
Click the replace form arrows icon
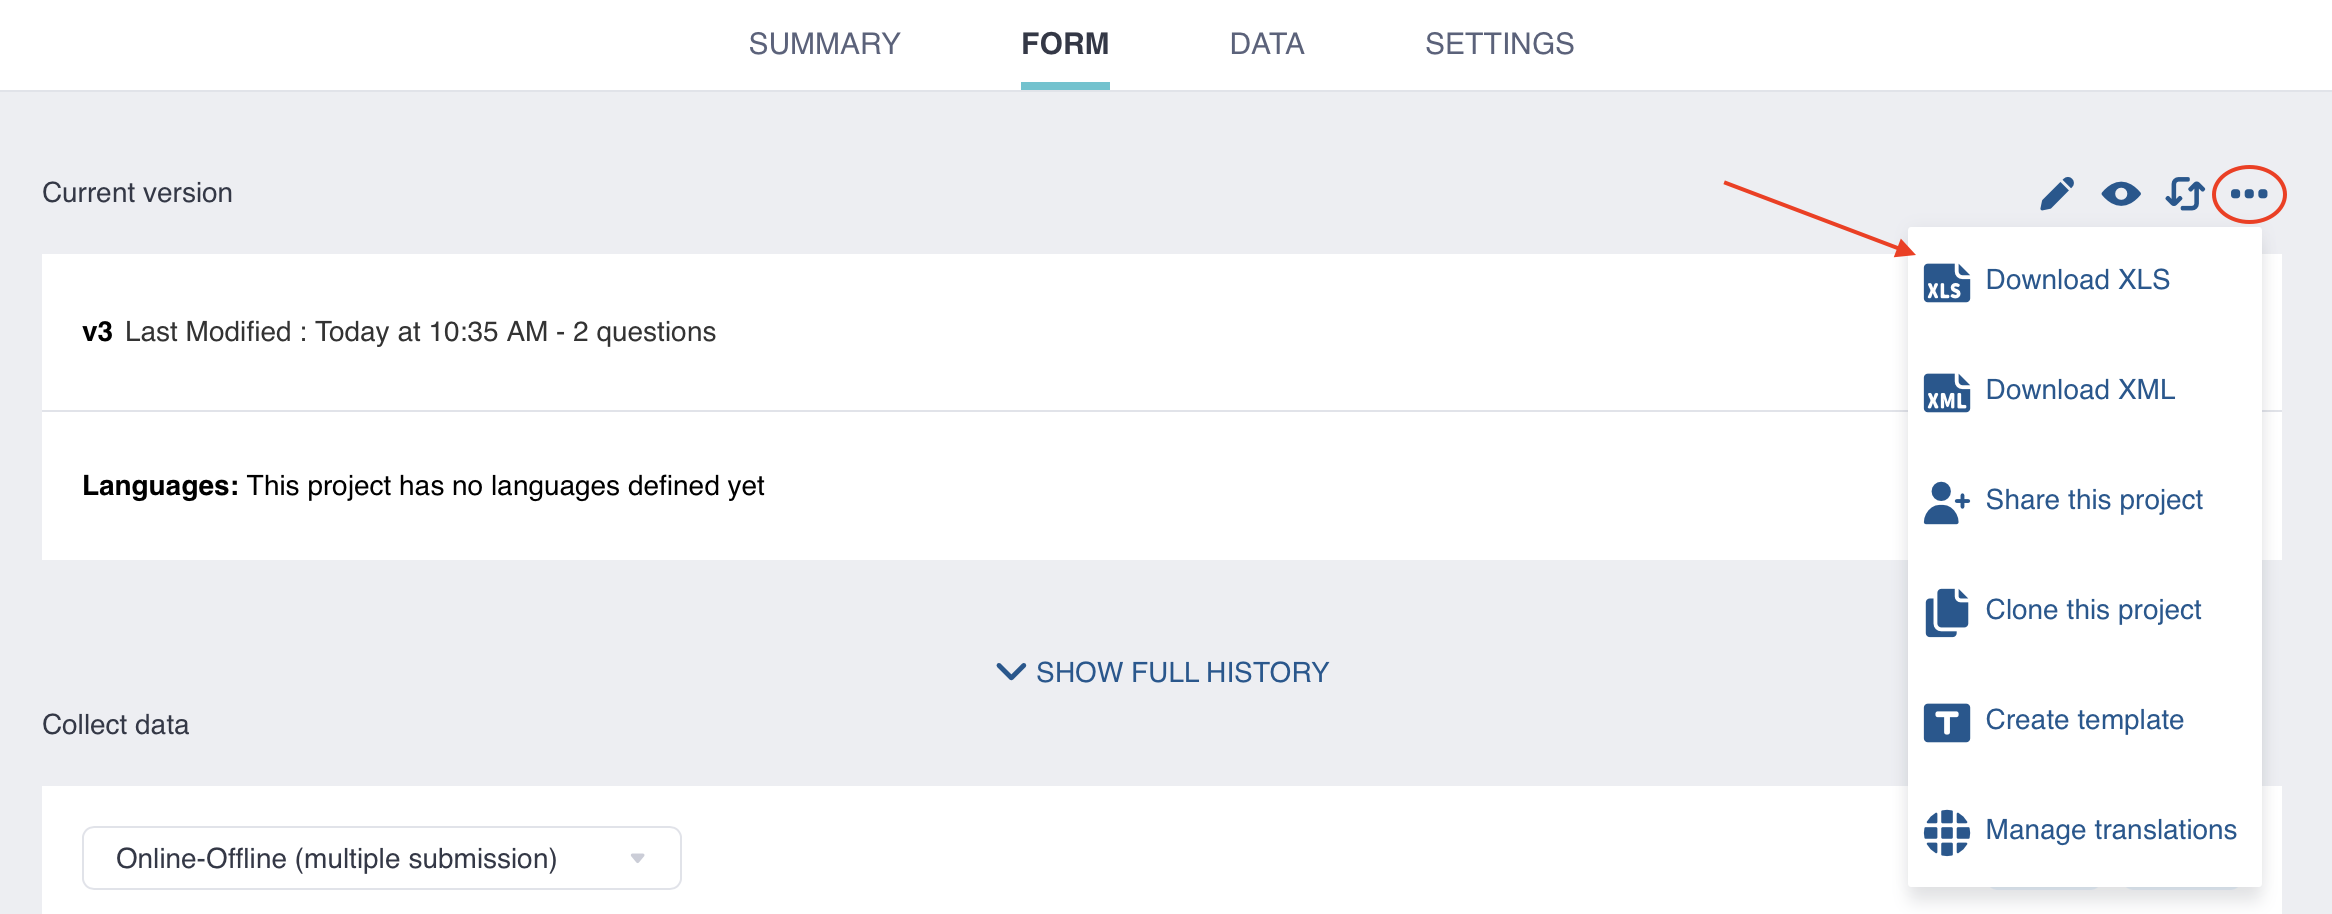(x=2184, y=193)
